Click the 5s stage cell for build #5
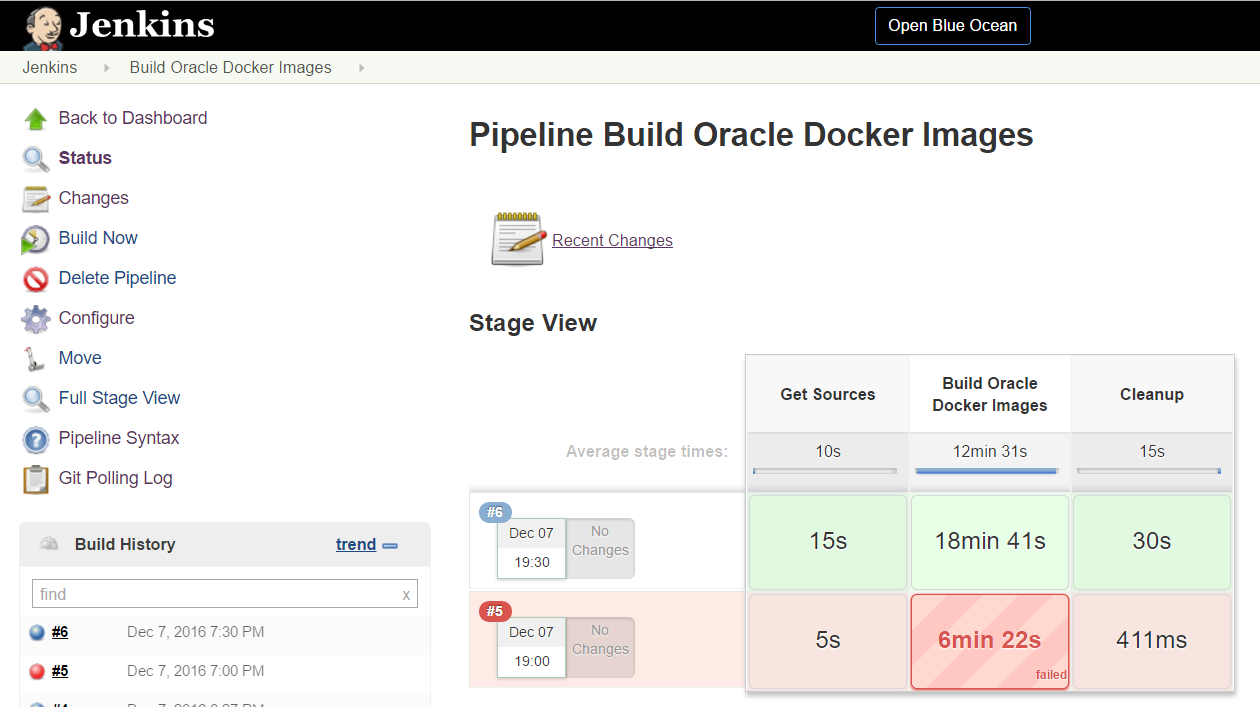The image size is (1260, 707). point(828,641)
